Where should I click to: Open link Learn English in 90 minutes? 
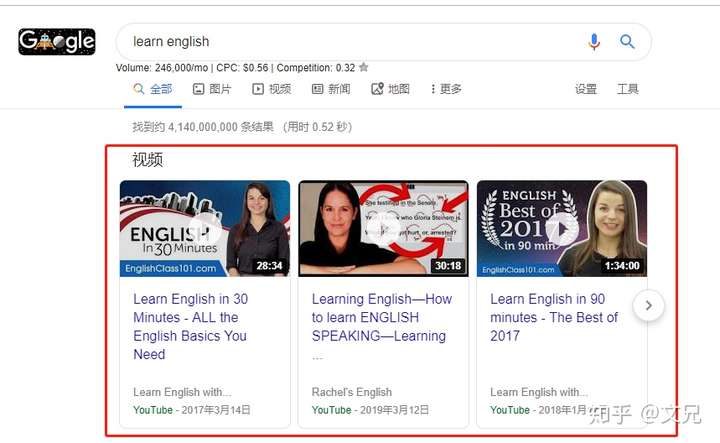pyautogui.click(x=554, y=317)
